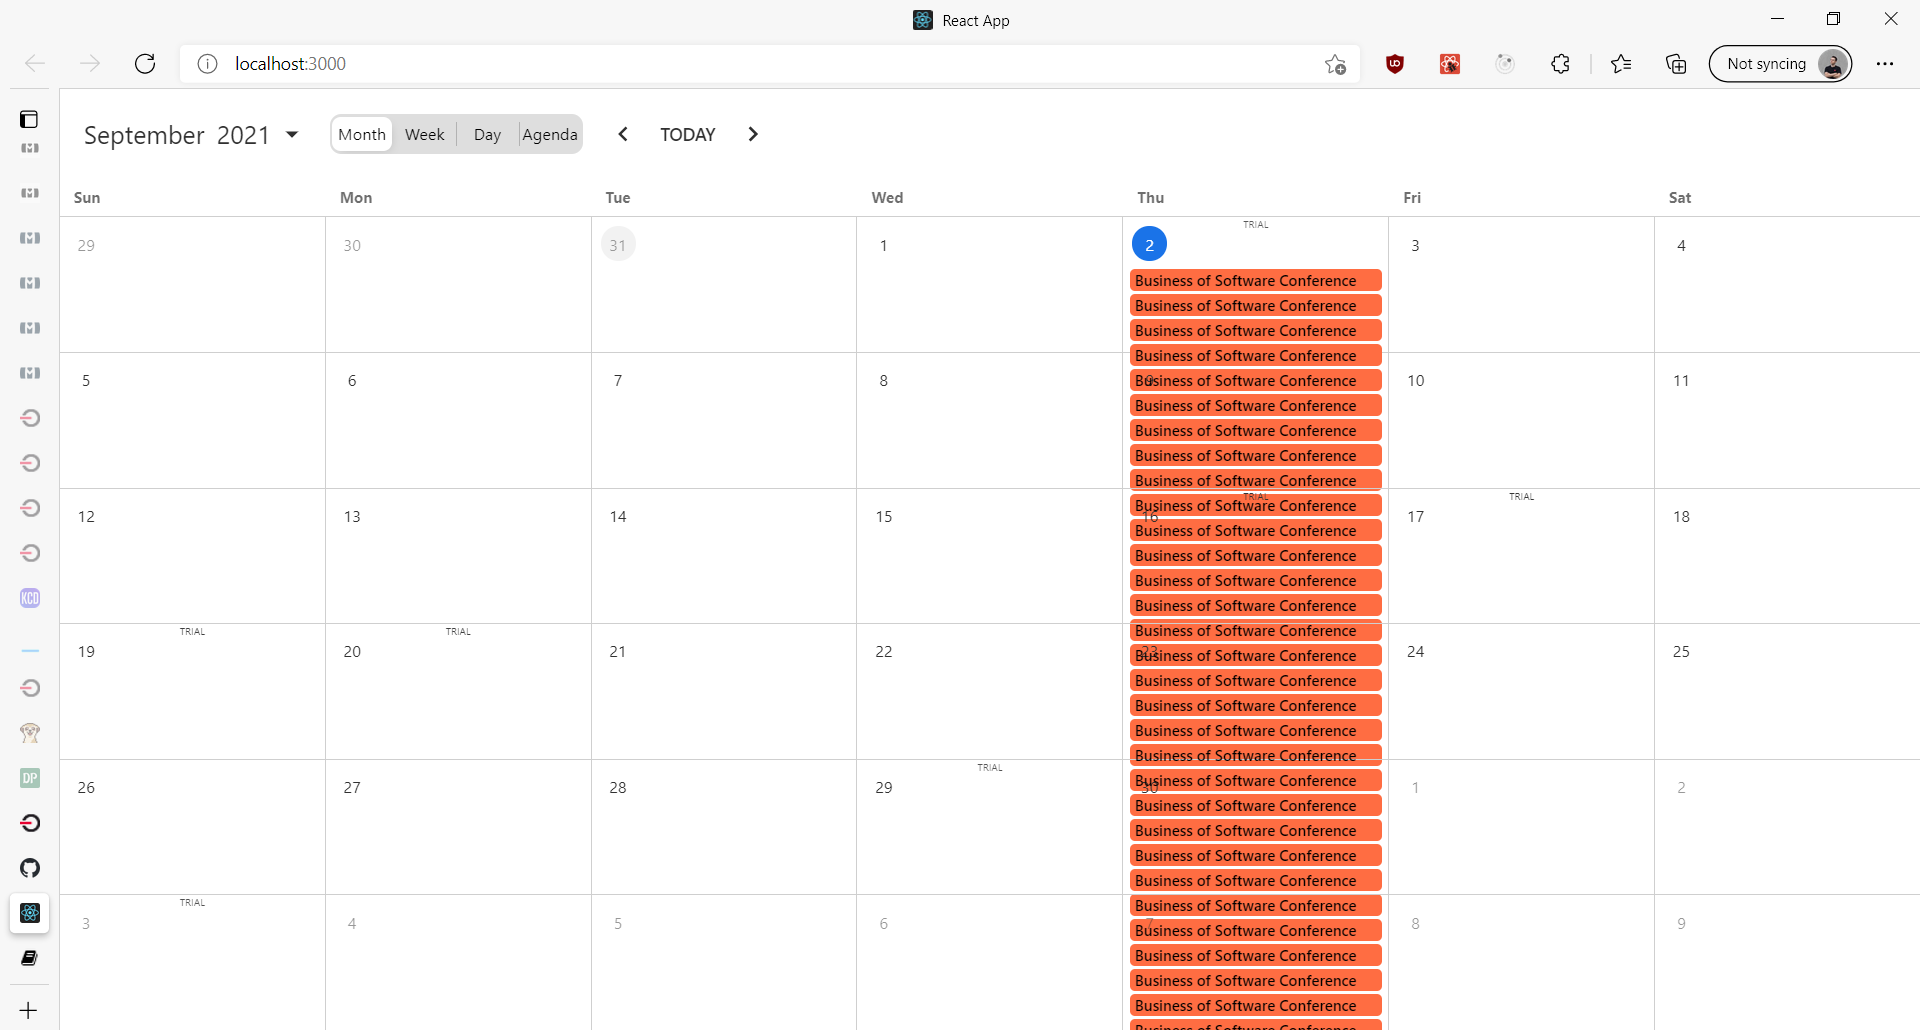Click the Wed column header
The height and width of the screenshot is (1030, 1920).
click(x=887, y=197)
